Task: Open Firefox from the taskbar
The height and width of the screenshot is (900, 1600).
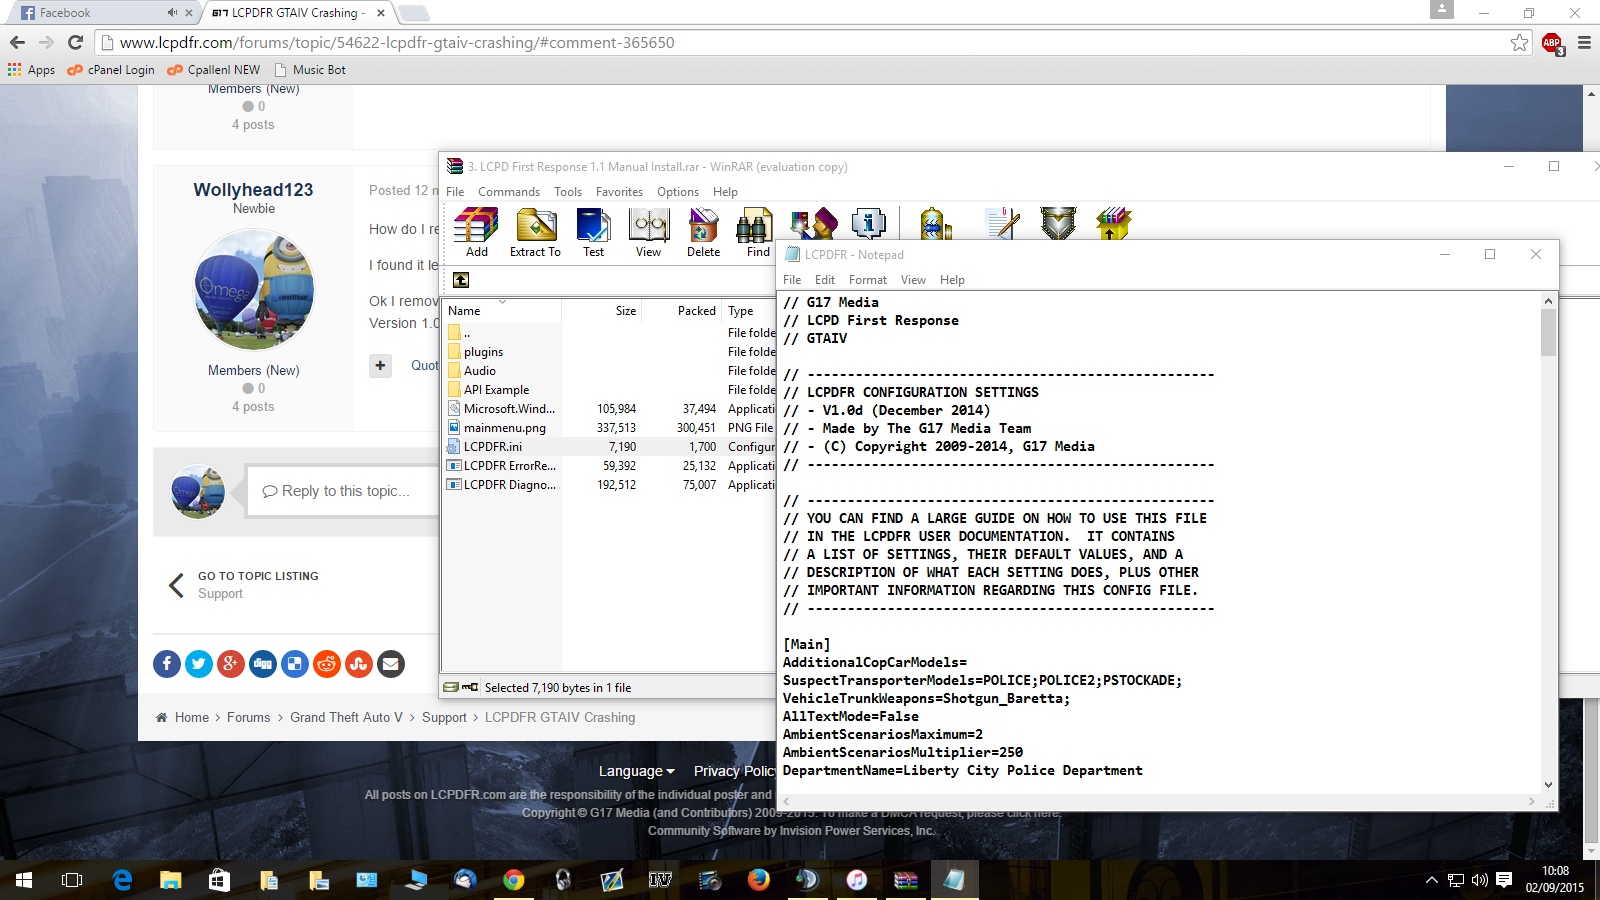Action: click(759, 880)
